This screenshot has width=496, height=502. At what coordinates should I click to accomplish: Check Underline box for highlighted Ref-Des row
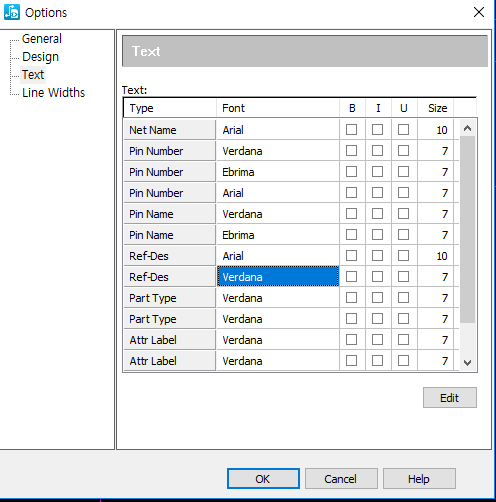[403, 277]
